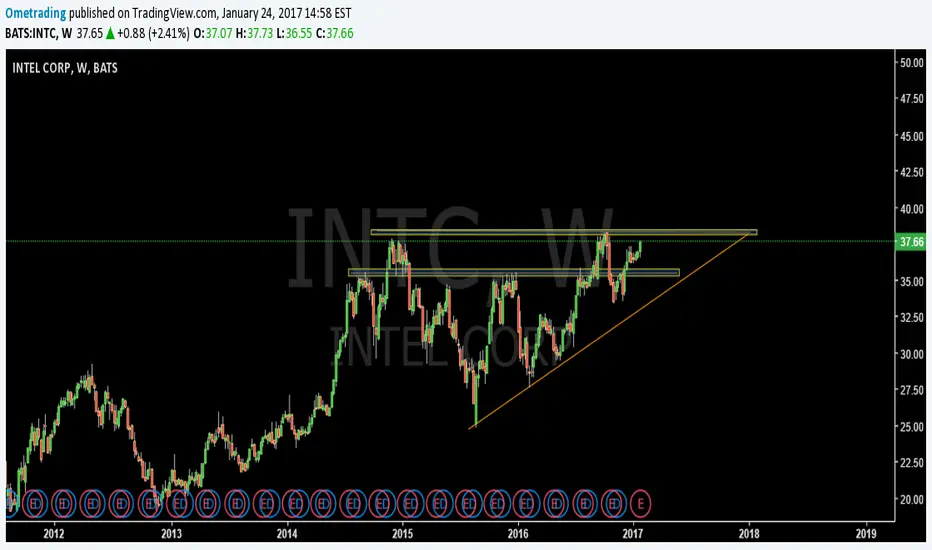This screenshot has width=932, height=550.
Task: Click the high value H:37.73
Action: tap(254, 33)
